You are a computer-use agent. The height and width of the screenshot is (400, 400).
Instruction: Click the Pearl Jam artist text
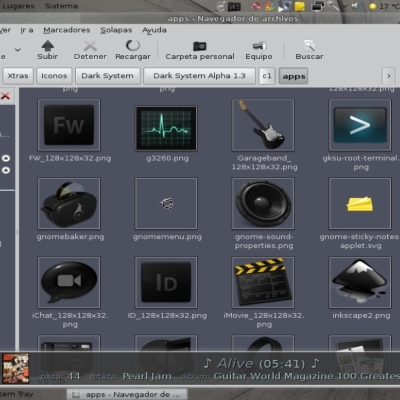click(x=147, y=376)
